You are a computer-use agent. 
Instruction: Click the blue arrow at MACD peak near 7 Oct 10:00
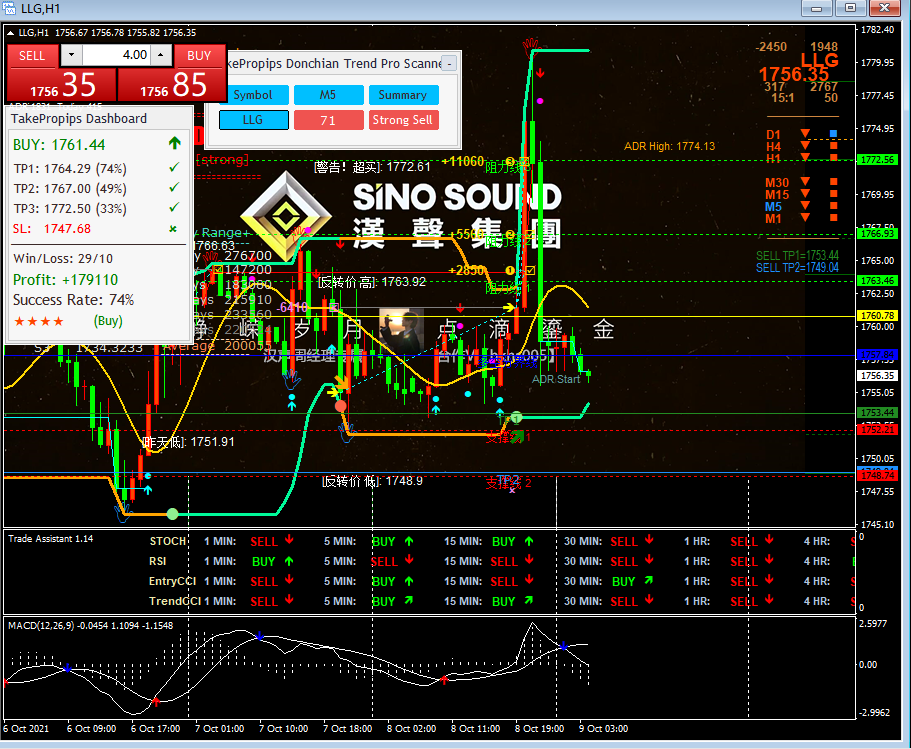pos(260,637)
